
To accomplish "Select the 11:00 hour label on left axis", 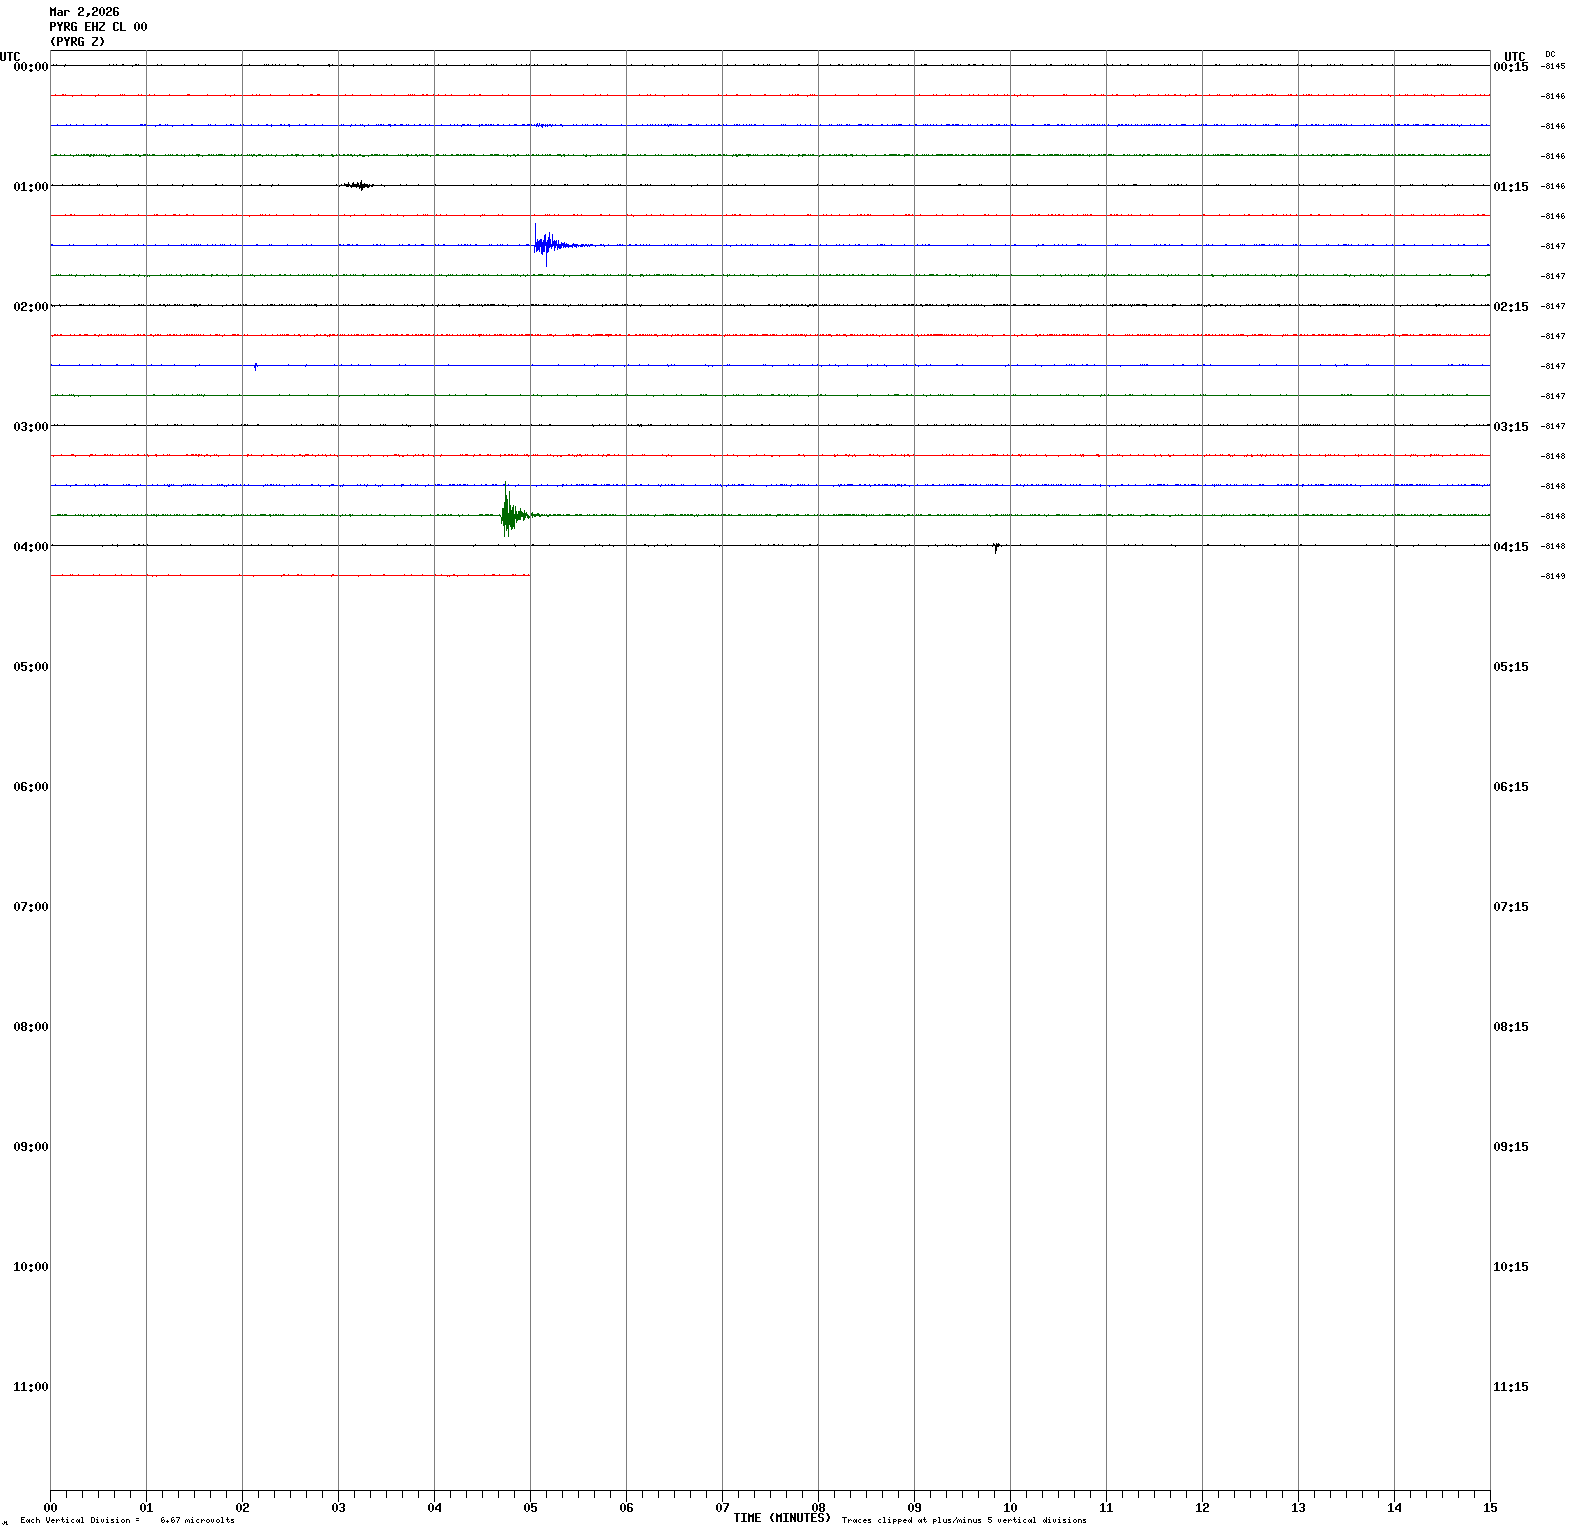I will 30,1387.
